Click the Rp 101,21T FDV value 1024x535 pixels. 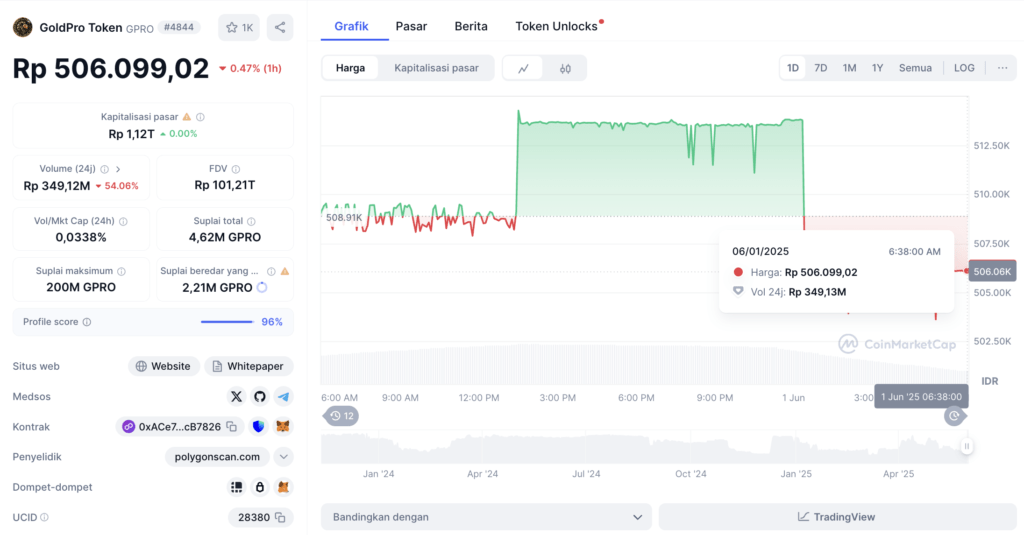pyautogui.click(x=225, y=186)
